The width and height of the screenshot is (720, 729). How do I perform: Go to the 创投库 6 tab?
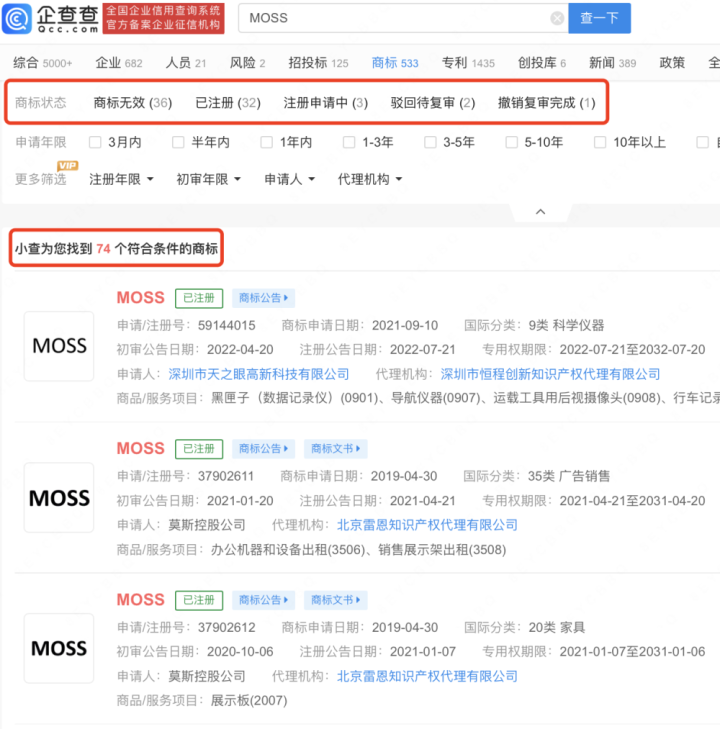542,63
